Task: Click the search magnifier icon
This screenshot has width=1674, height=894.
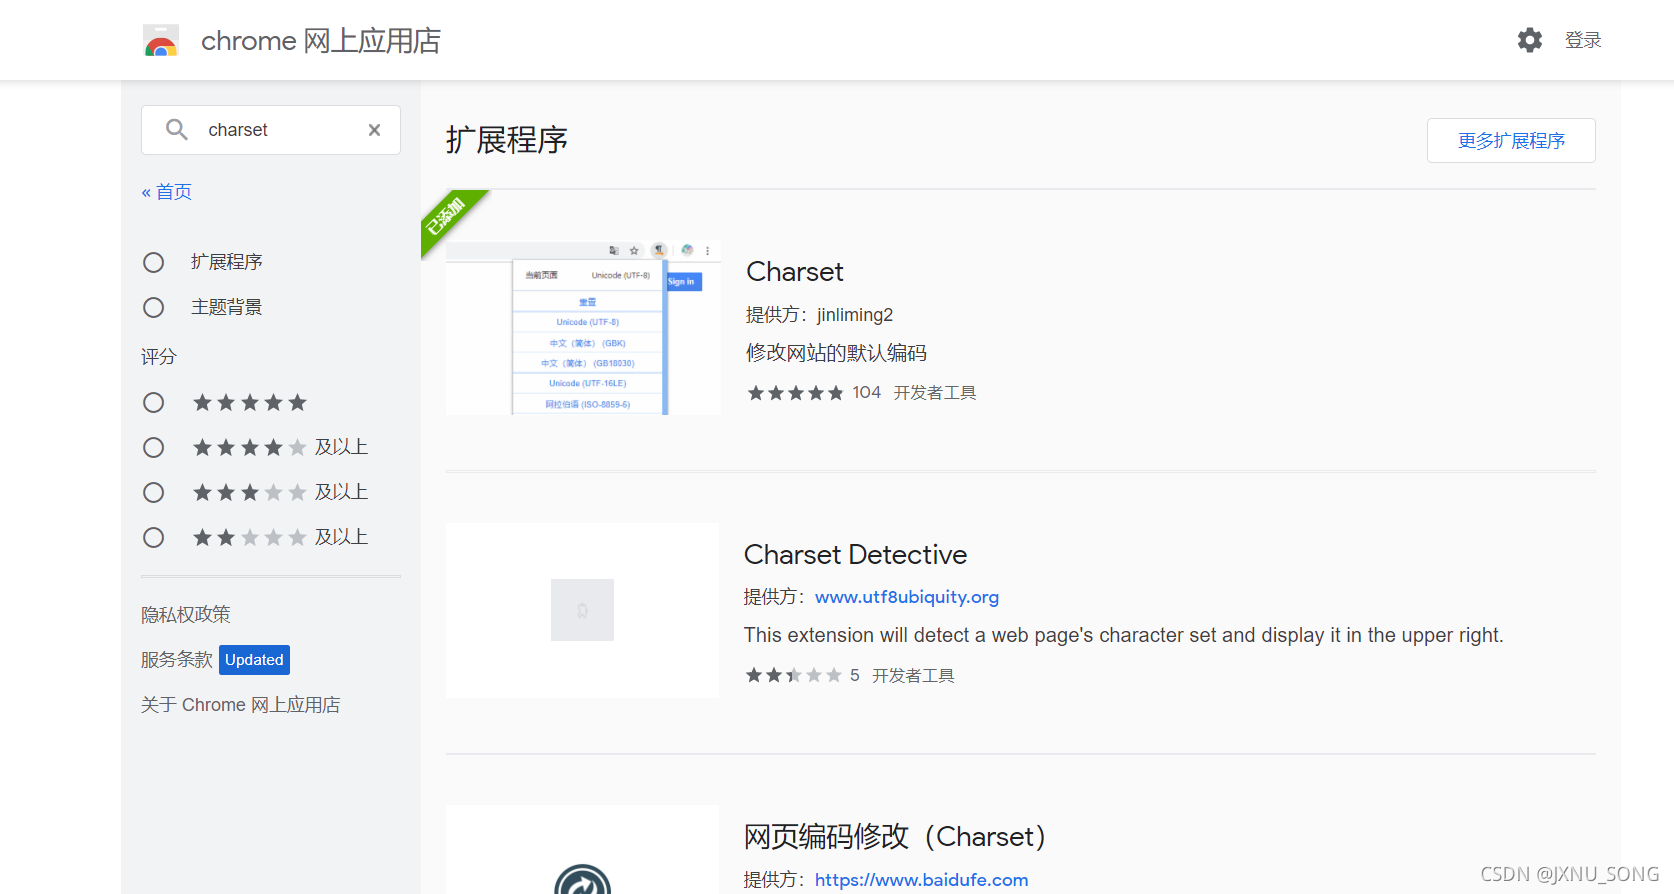Action: tap(177, 130)
